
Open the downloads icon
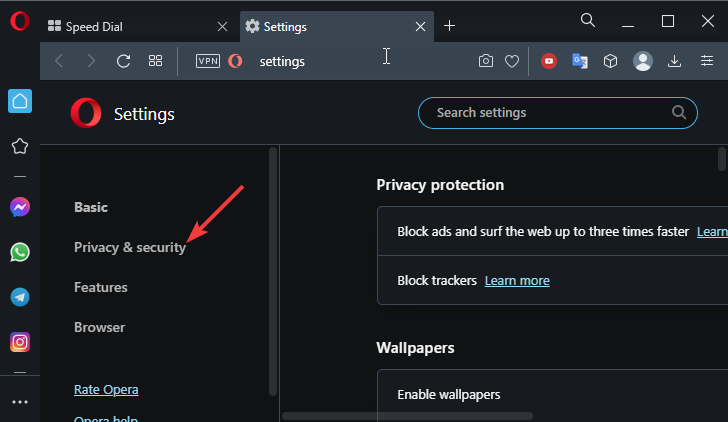pos(674,61)
